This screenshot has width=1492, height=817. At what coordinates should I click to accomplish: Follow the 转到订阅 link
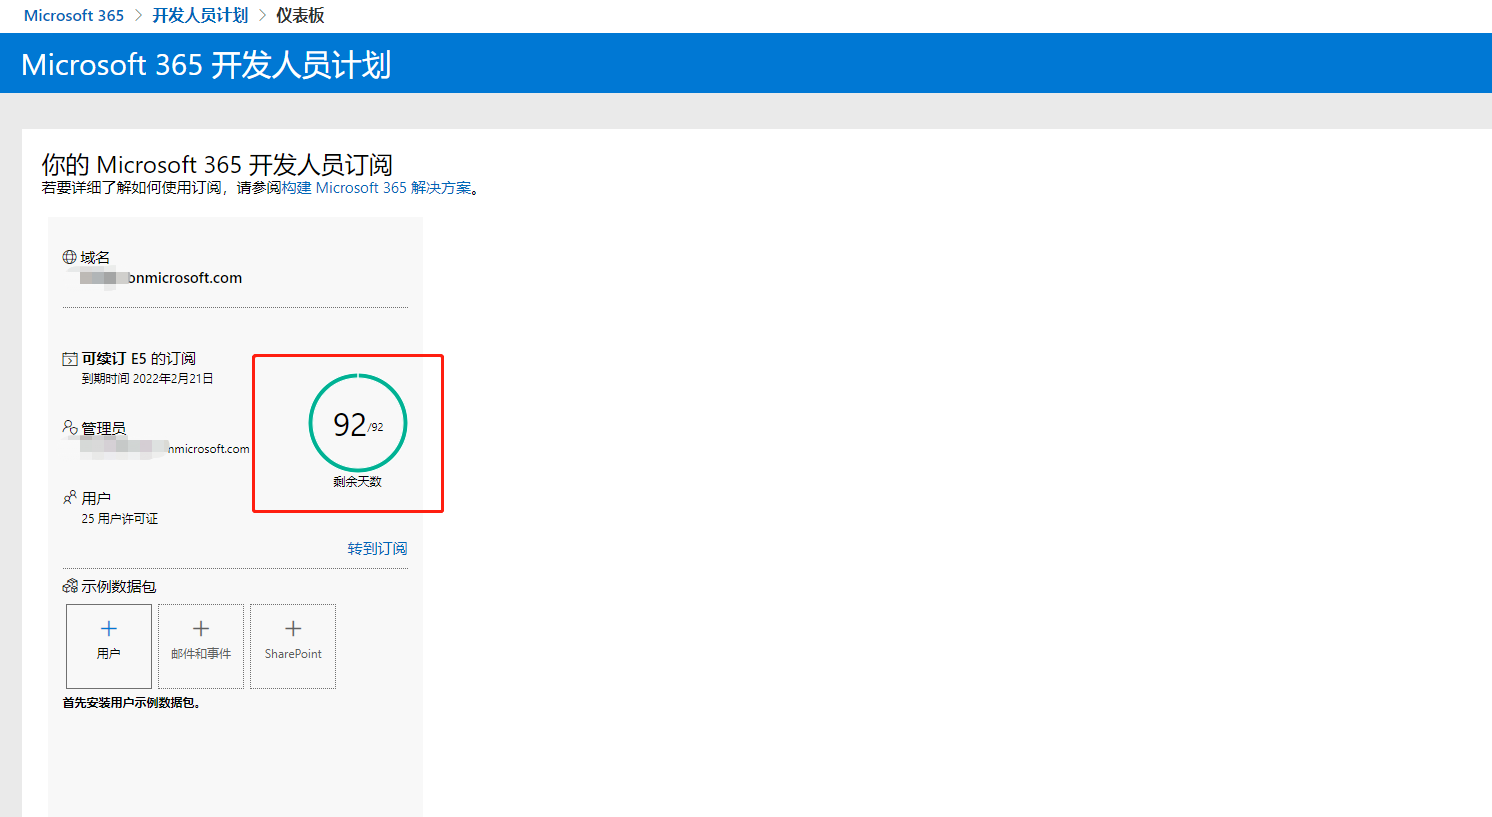(x=377, y=548)
